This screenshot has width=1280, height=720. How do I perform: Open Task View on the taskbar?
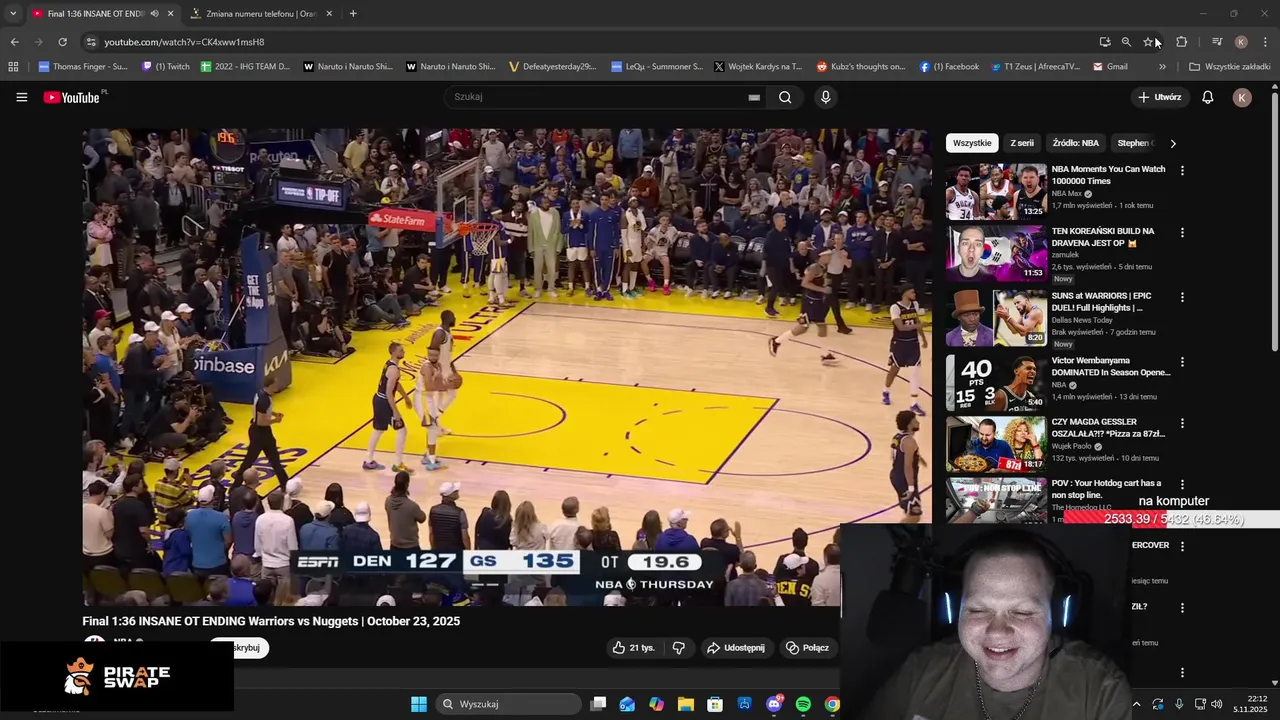(x=598, y=704)
